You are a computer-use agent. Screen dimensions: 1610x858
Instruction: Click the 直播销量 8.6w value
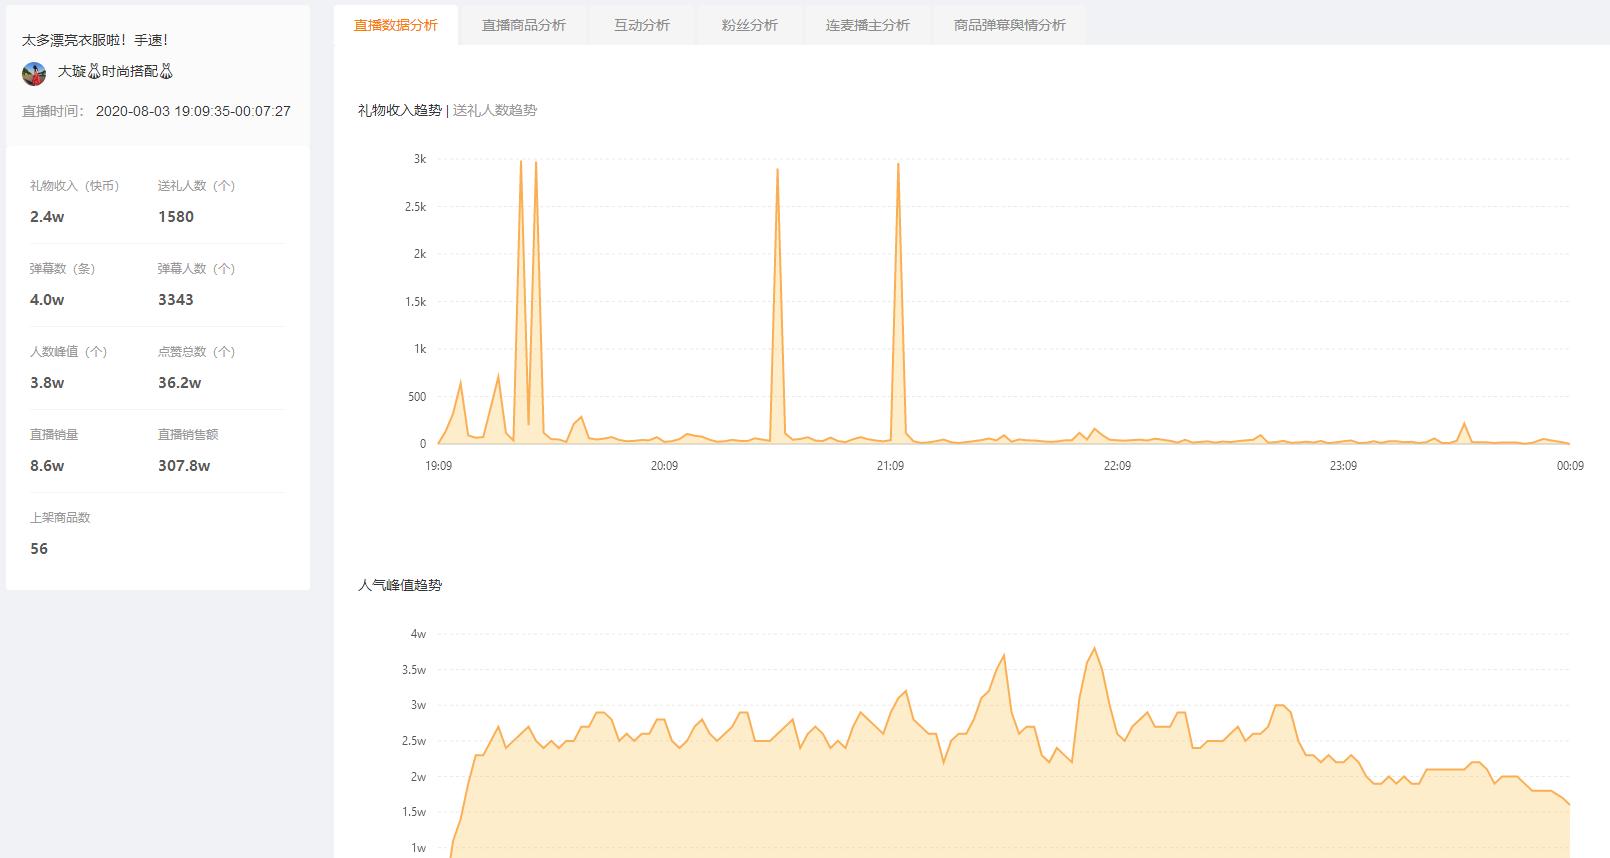pos(47,466)
